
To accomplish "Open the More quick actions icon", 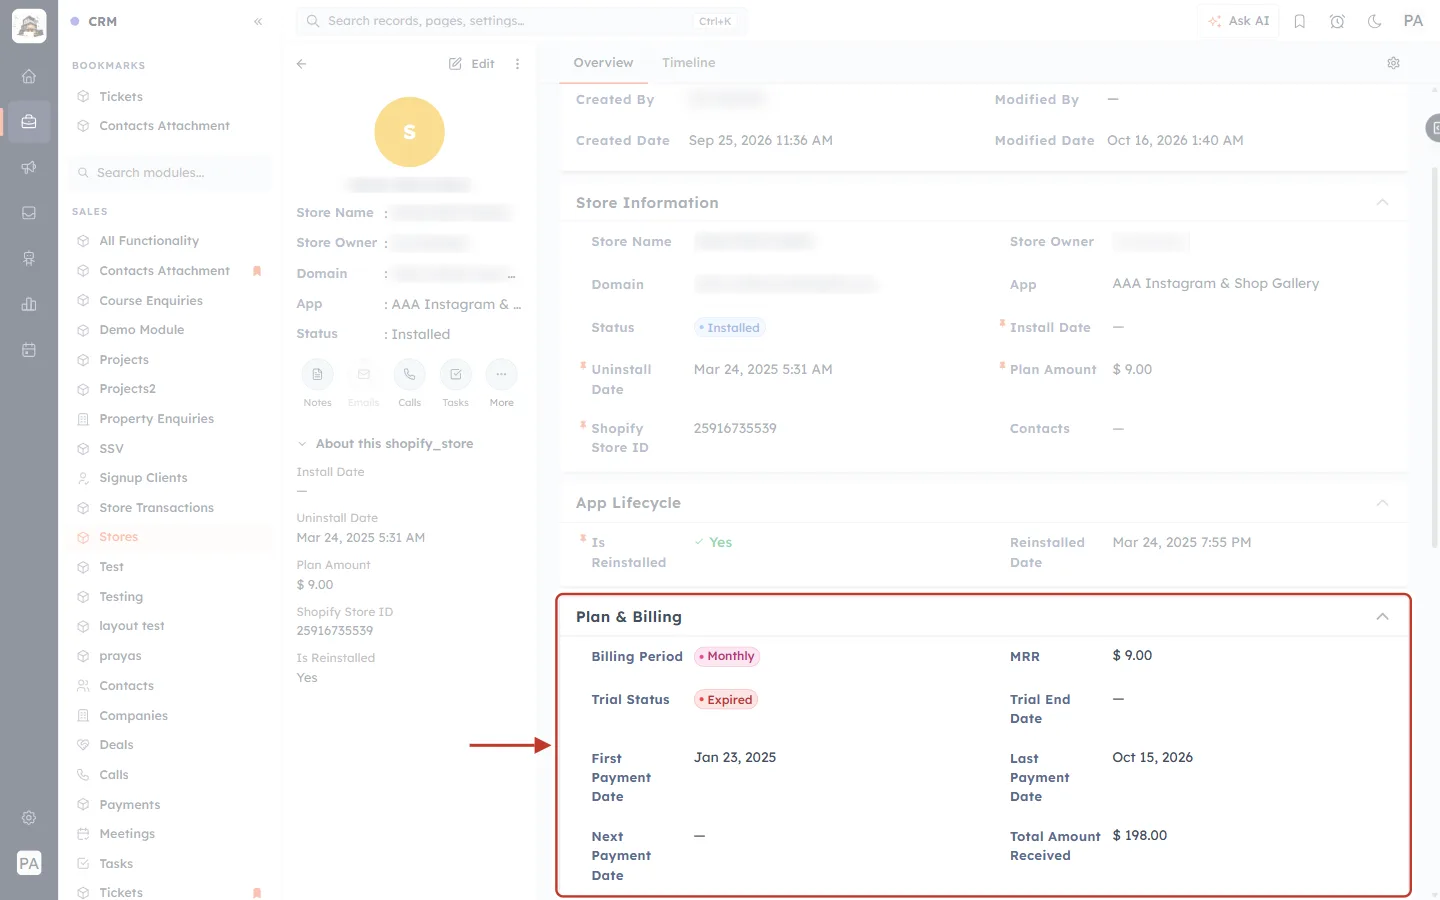I will pos(502,375).
